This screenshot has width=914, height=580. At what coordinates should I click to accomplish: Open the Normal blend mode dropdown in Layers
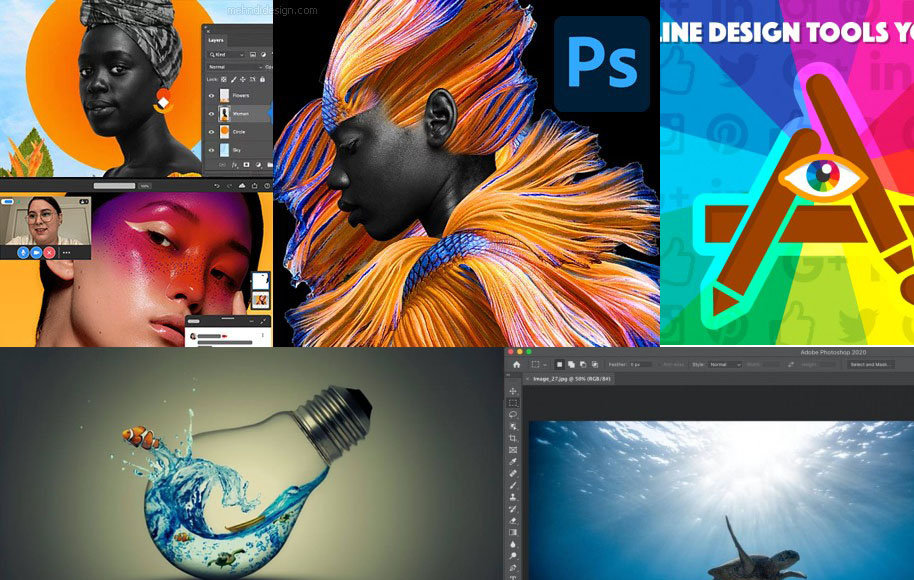(236, 67)
